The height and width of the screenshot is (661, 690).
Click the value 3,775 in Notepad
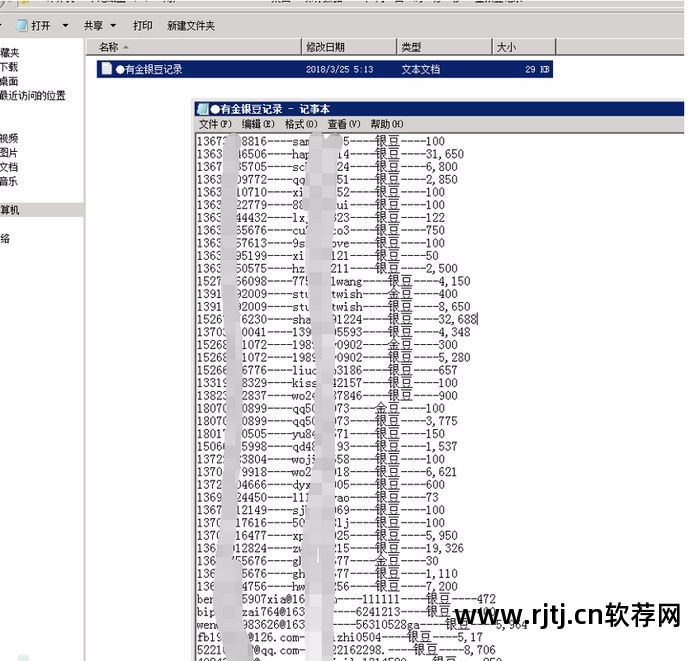pos(441,421)
